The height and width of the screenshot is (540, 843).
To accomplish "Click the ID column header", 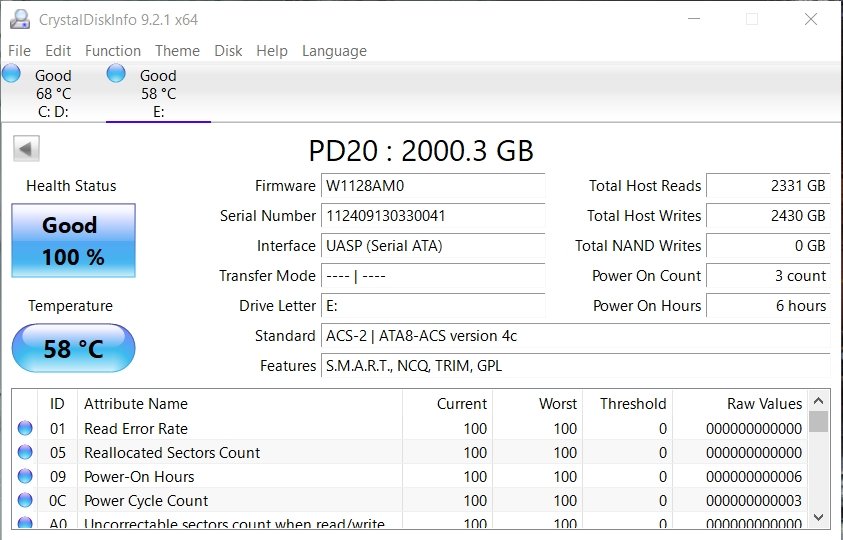I will point(58,403).
